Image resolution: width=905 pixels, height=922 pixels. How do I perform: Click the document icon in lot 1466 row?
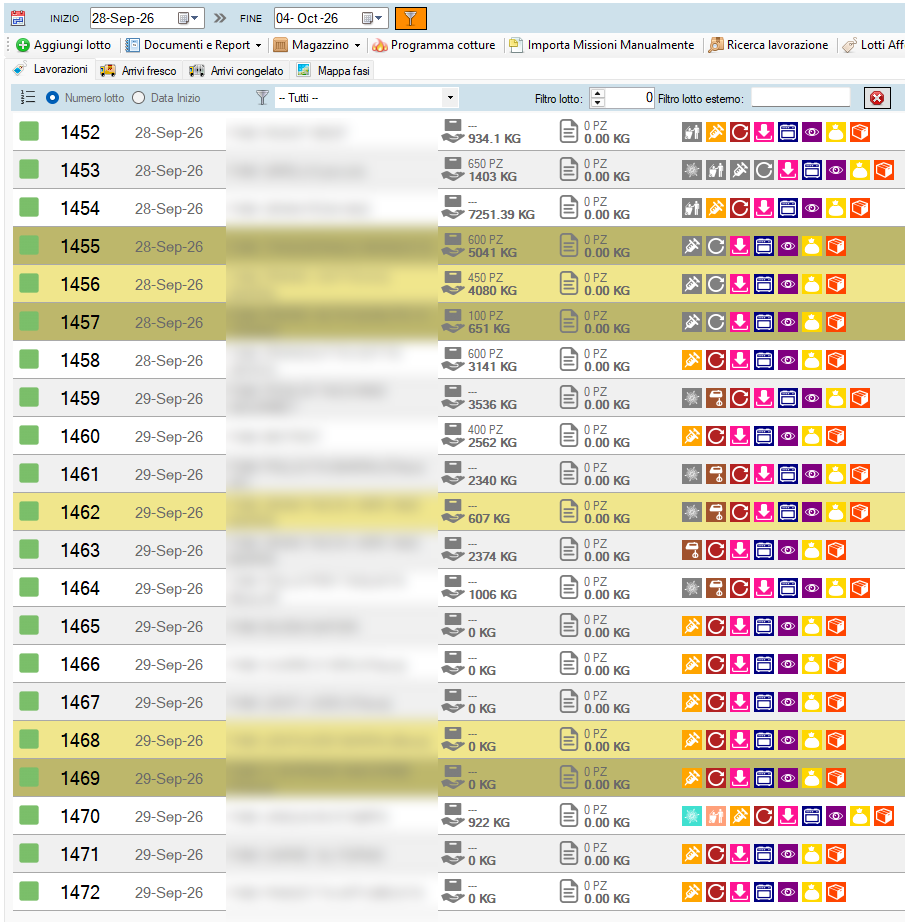[x=569, y=664]
